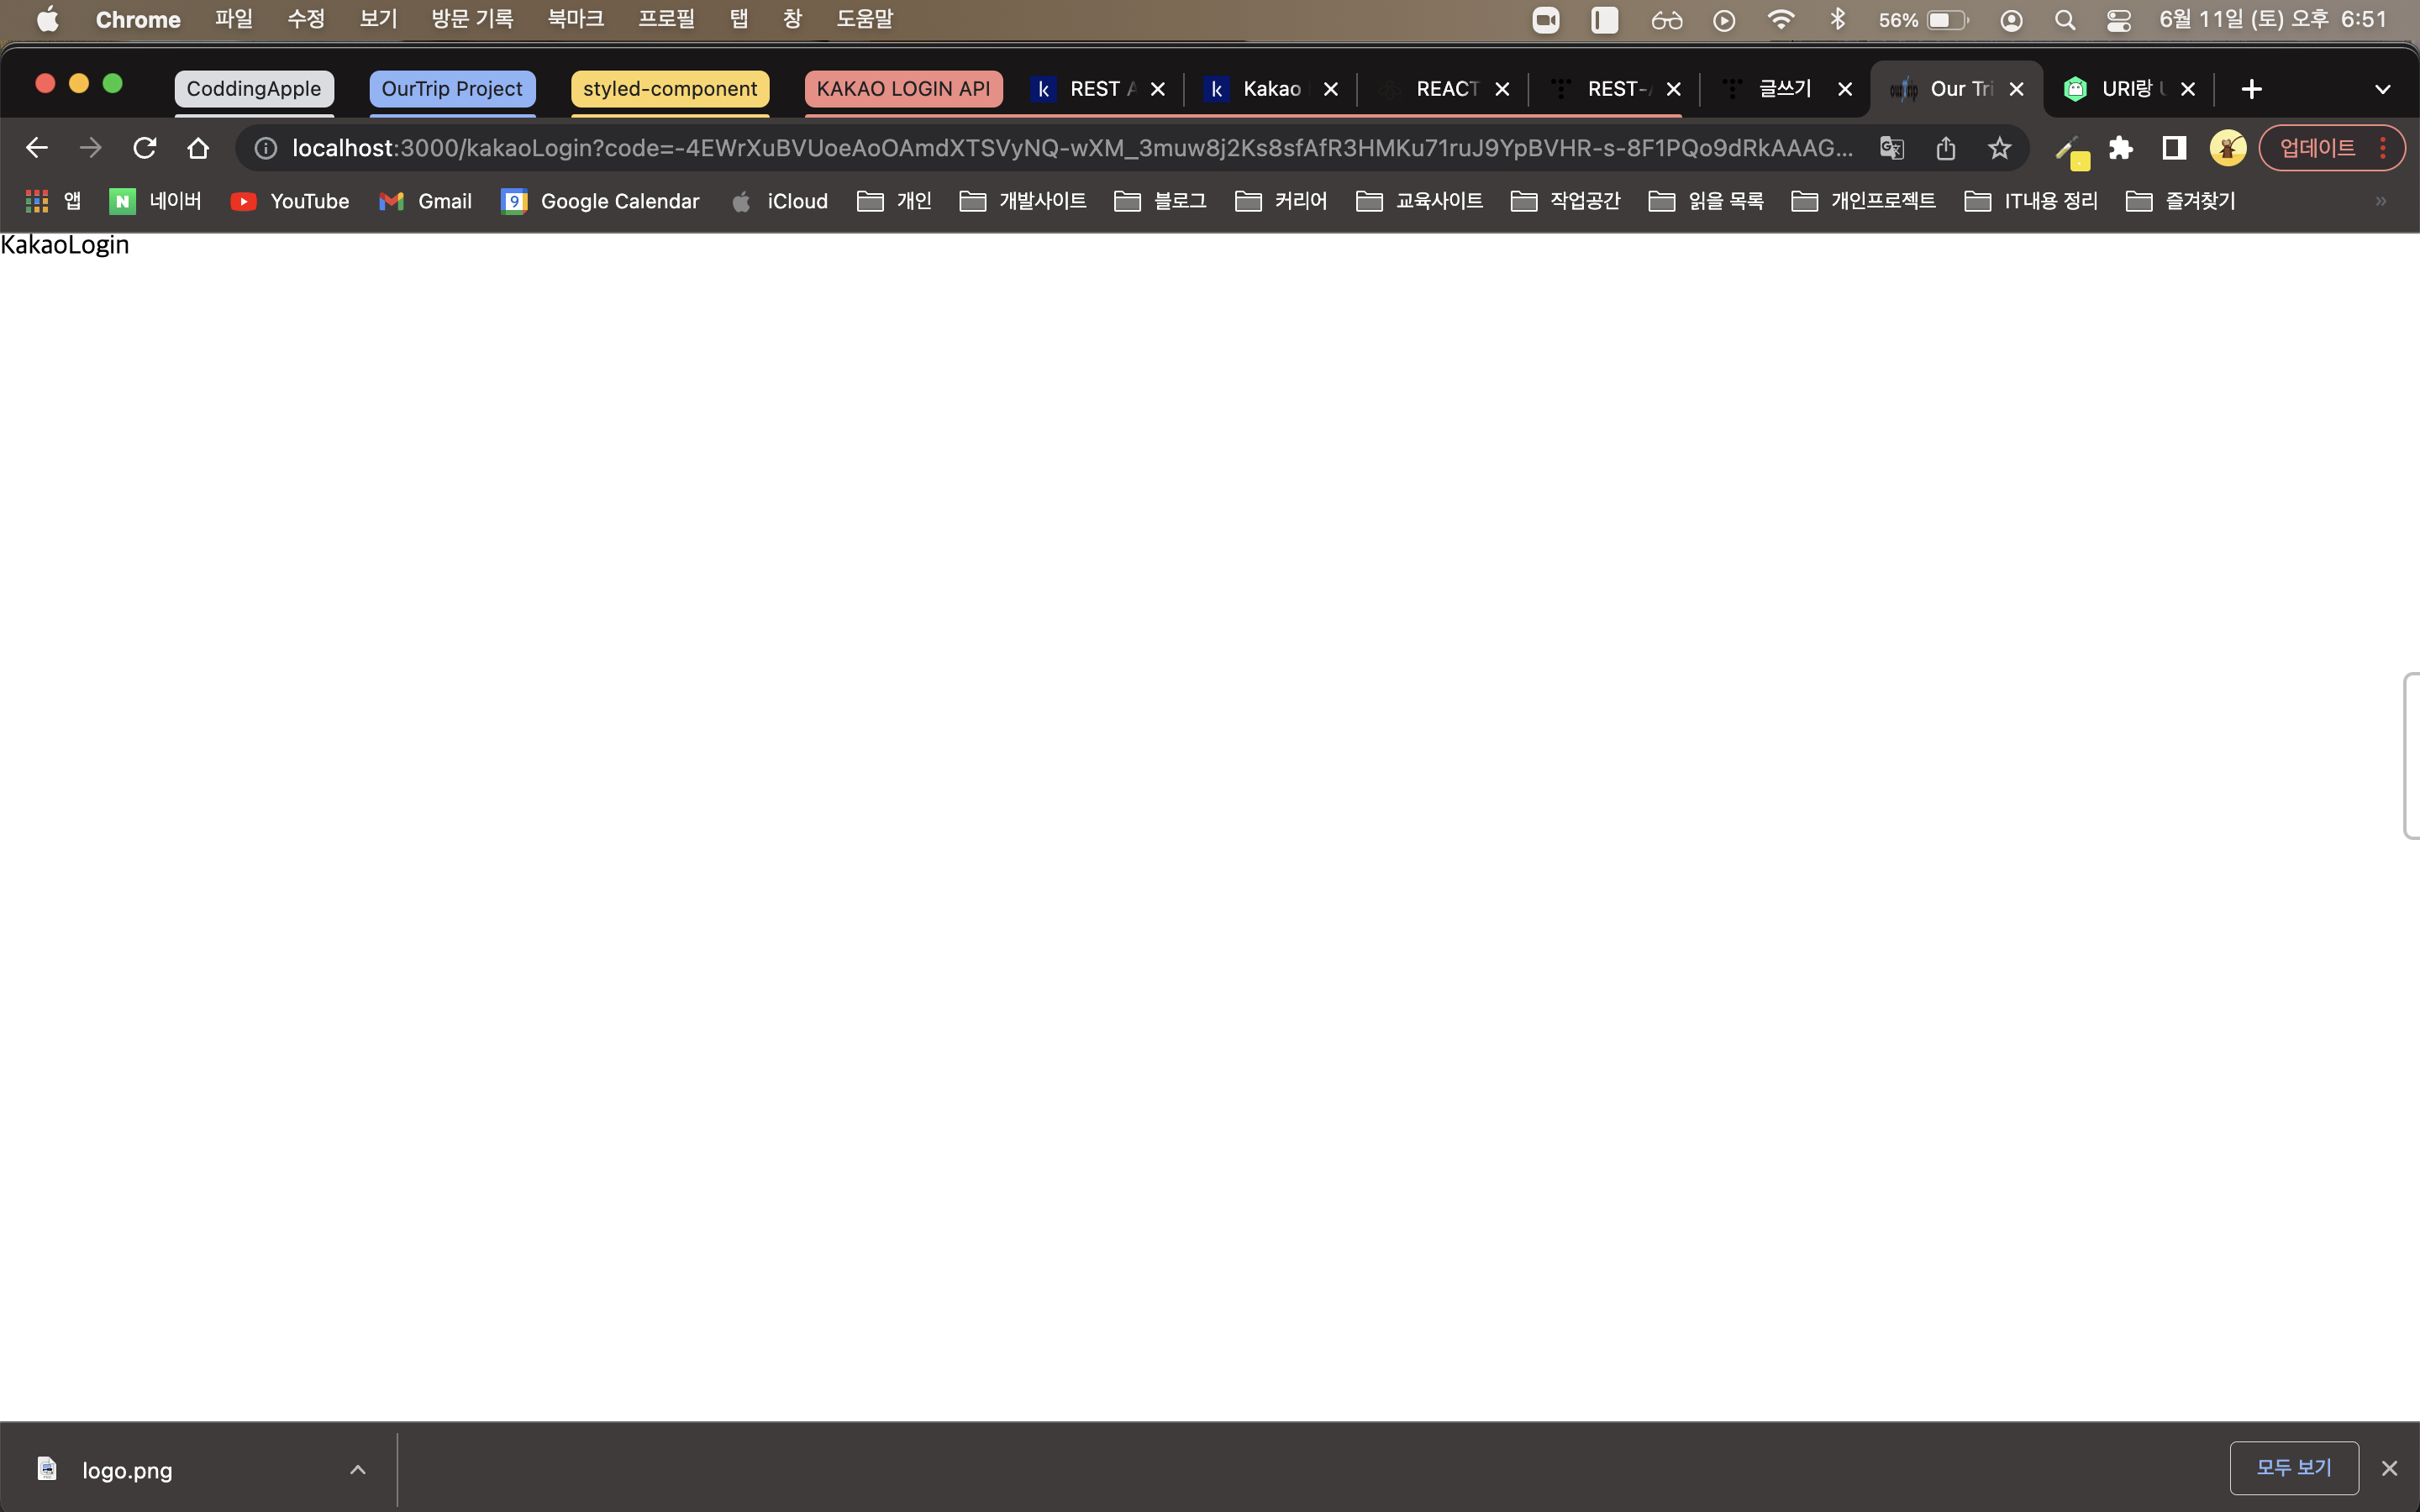Click the 모두 보기 downloads button
Image resolution: width=2420 pixels, height=1512 pixels.
(2294, 1467)
